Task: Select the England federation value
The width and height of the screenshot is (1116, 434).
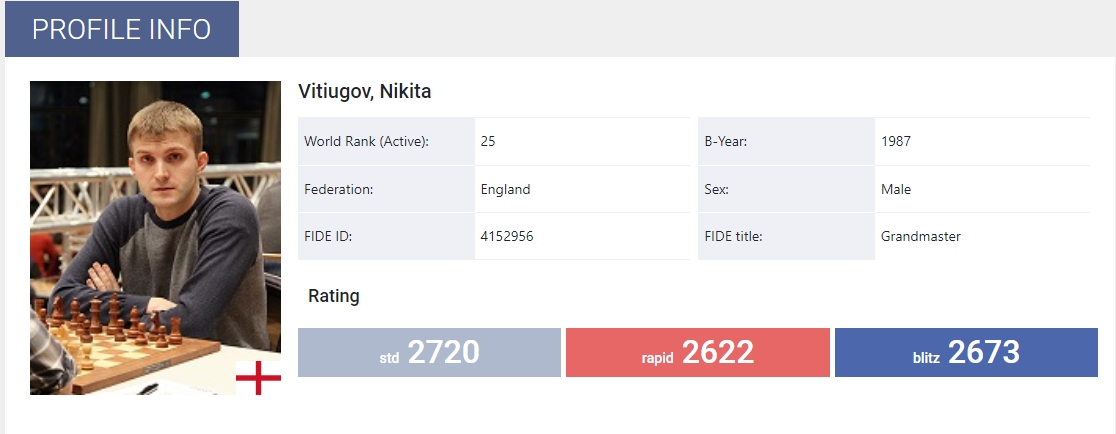Action: (505, 189)
